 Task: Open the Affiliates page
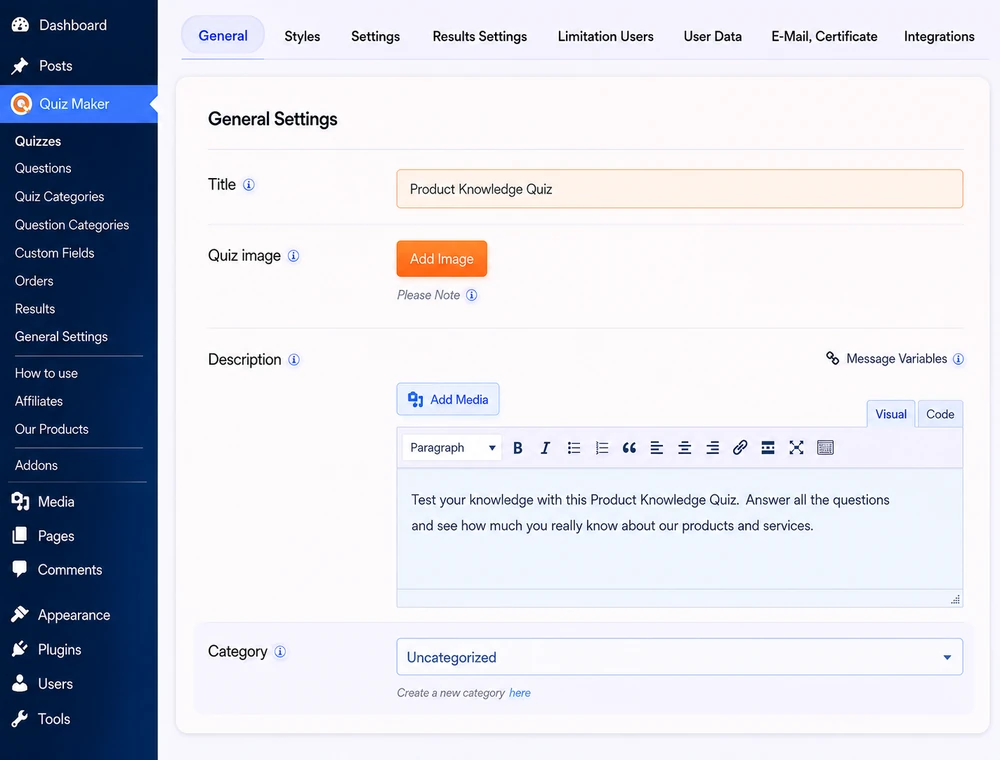(39, 401)
